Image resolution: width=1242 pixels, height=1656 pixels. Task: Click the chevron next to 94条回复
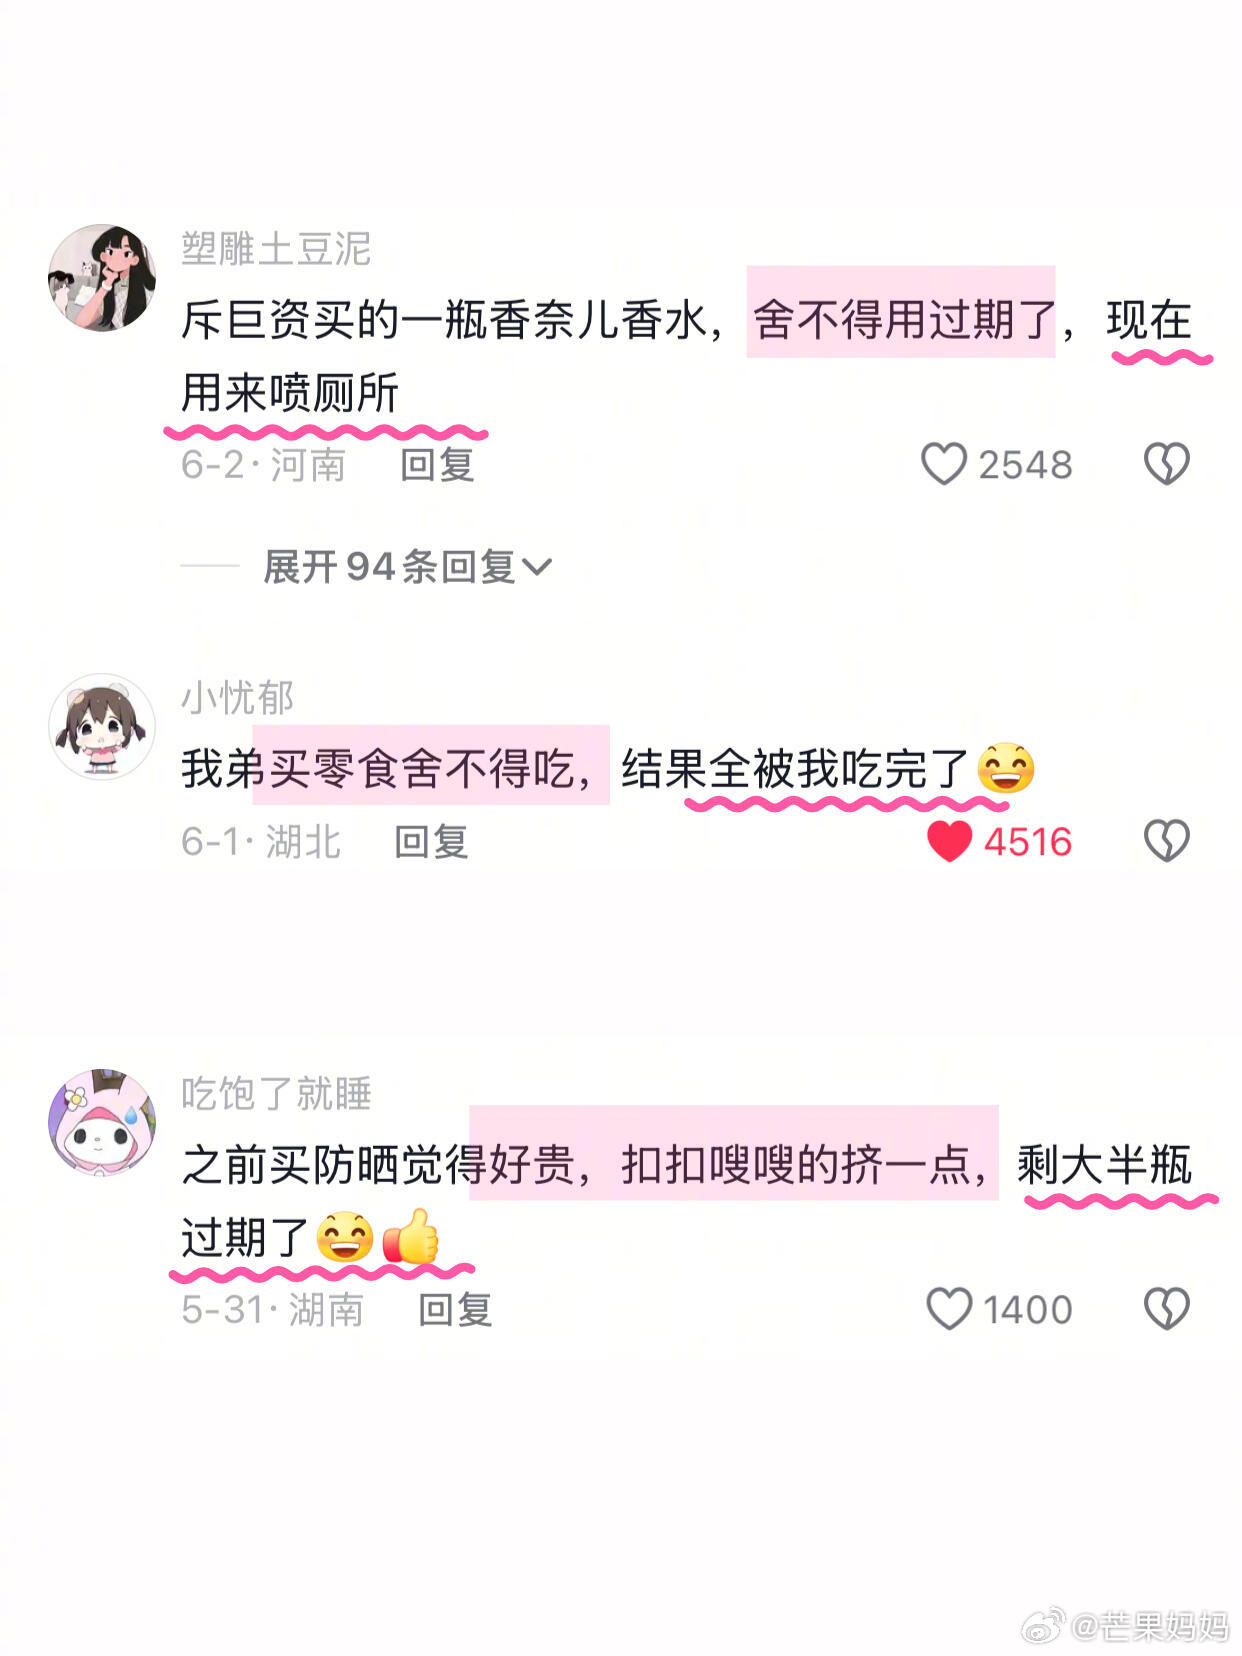(x=537, y=568)
